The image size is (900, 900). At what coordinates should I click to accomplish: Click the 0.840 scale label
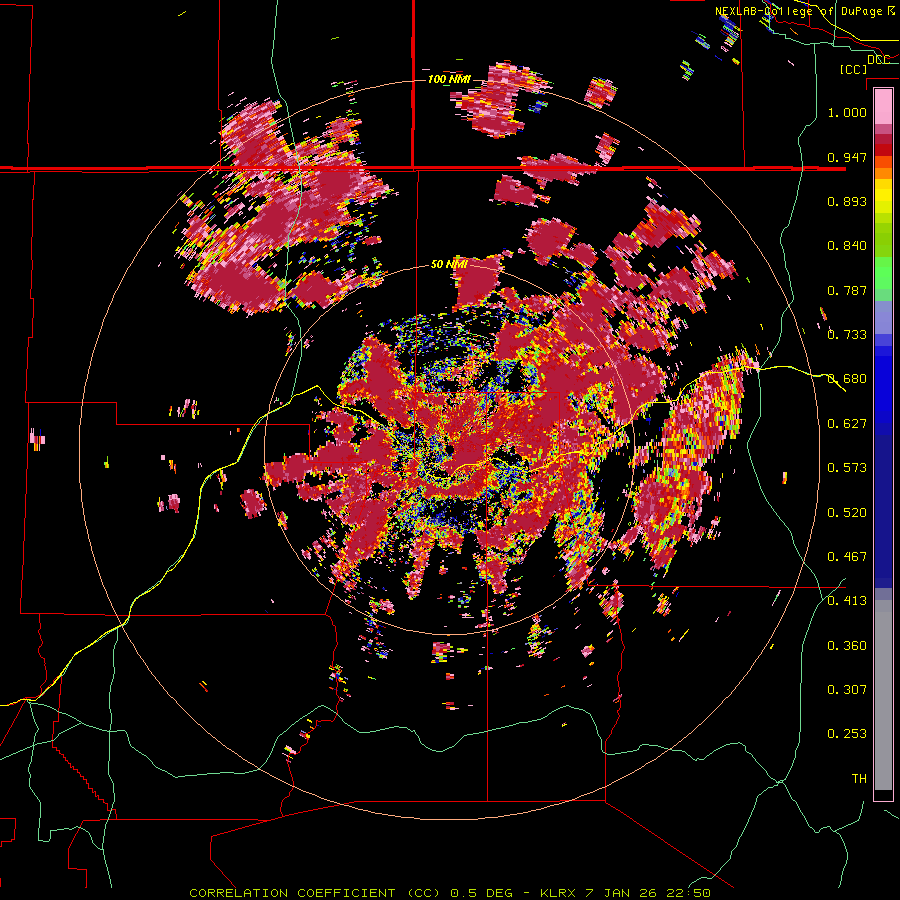(847, 246)
